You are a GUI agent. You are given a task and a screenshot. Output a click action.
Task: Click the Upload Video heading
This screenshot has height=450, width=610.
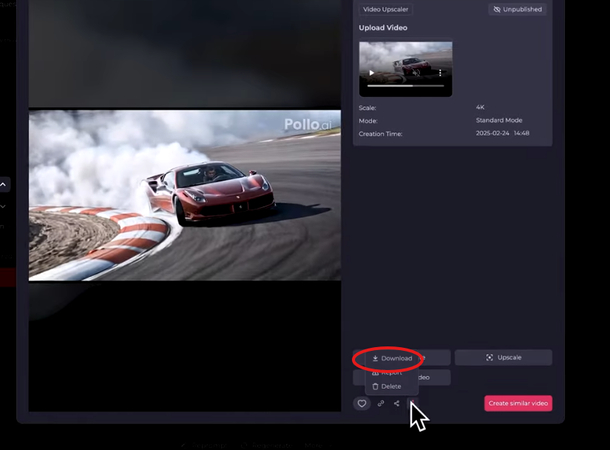pyautogui.click(x=383, y=28)
